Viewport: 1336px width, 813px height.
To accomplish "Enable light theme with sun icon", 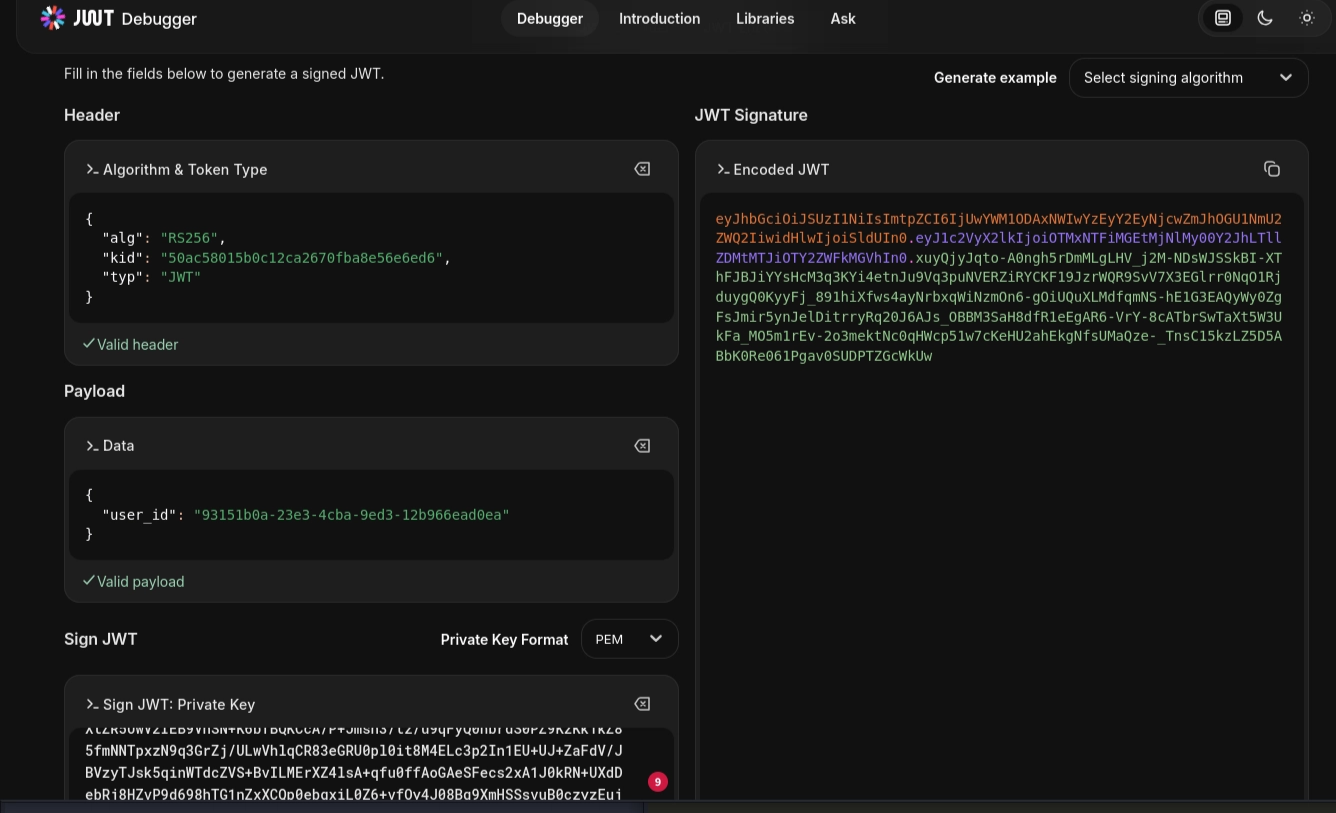I will [x=1306, y=18].
